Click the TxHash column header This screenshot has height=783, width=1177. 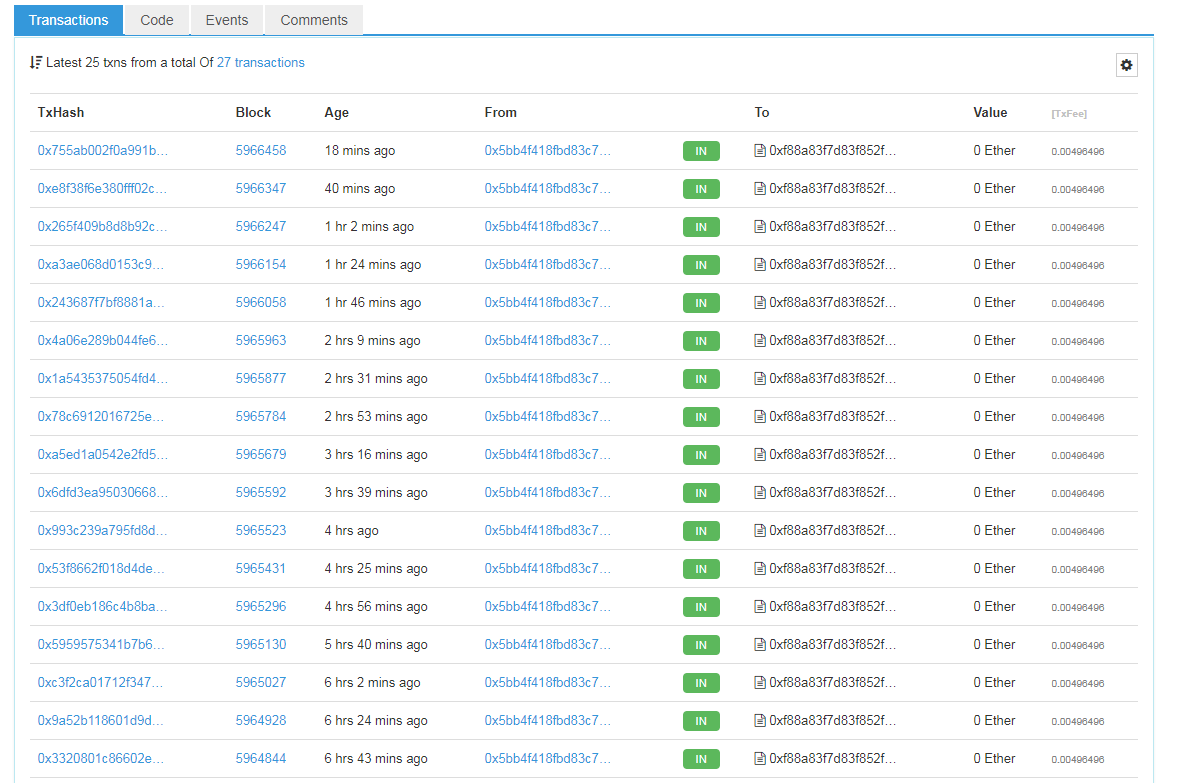point(61,113)
